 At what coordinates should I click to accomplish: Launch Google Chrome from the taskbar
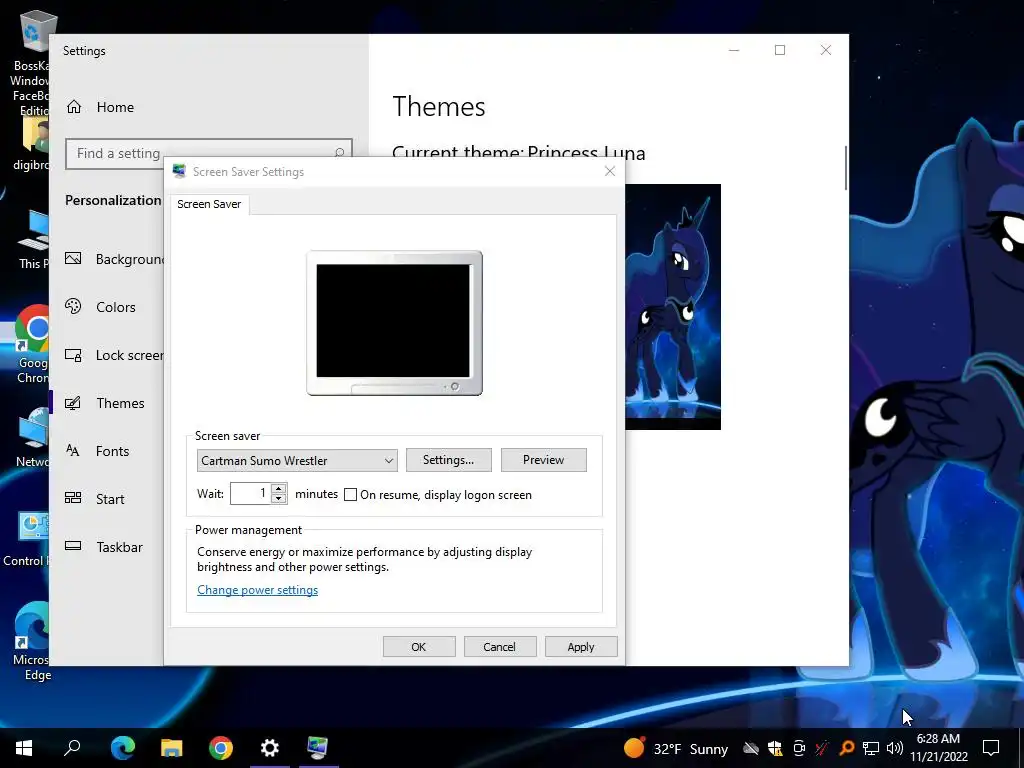[x=221, y=748]
